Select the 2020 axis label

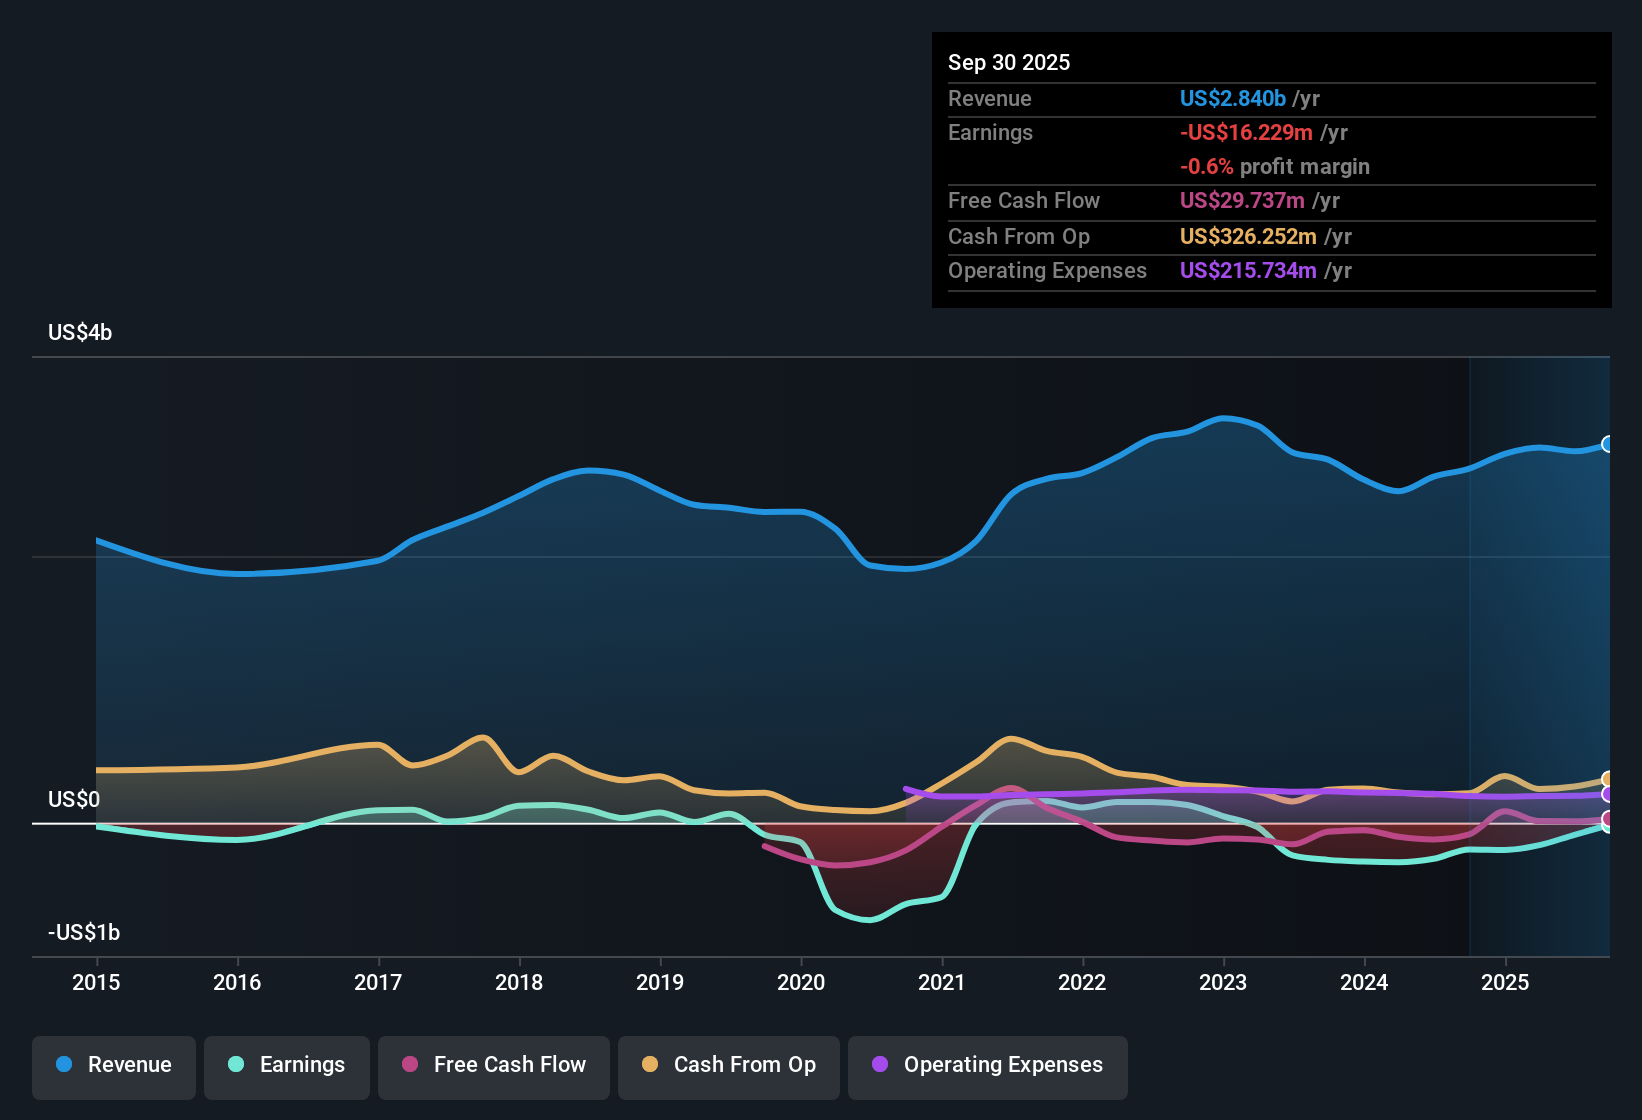(801, 983)
